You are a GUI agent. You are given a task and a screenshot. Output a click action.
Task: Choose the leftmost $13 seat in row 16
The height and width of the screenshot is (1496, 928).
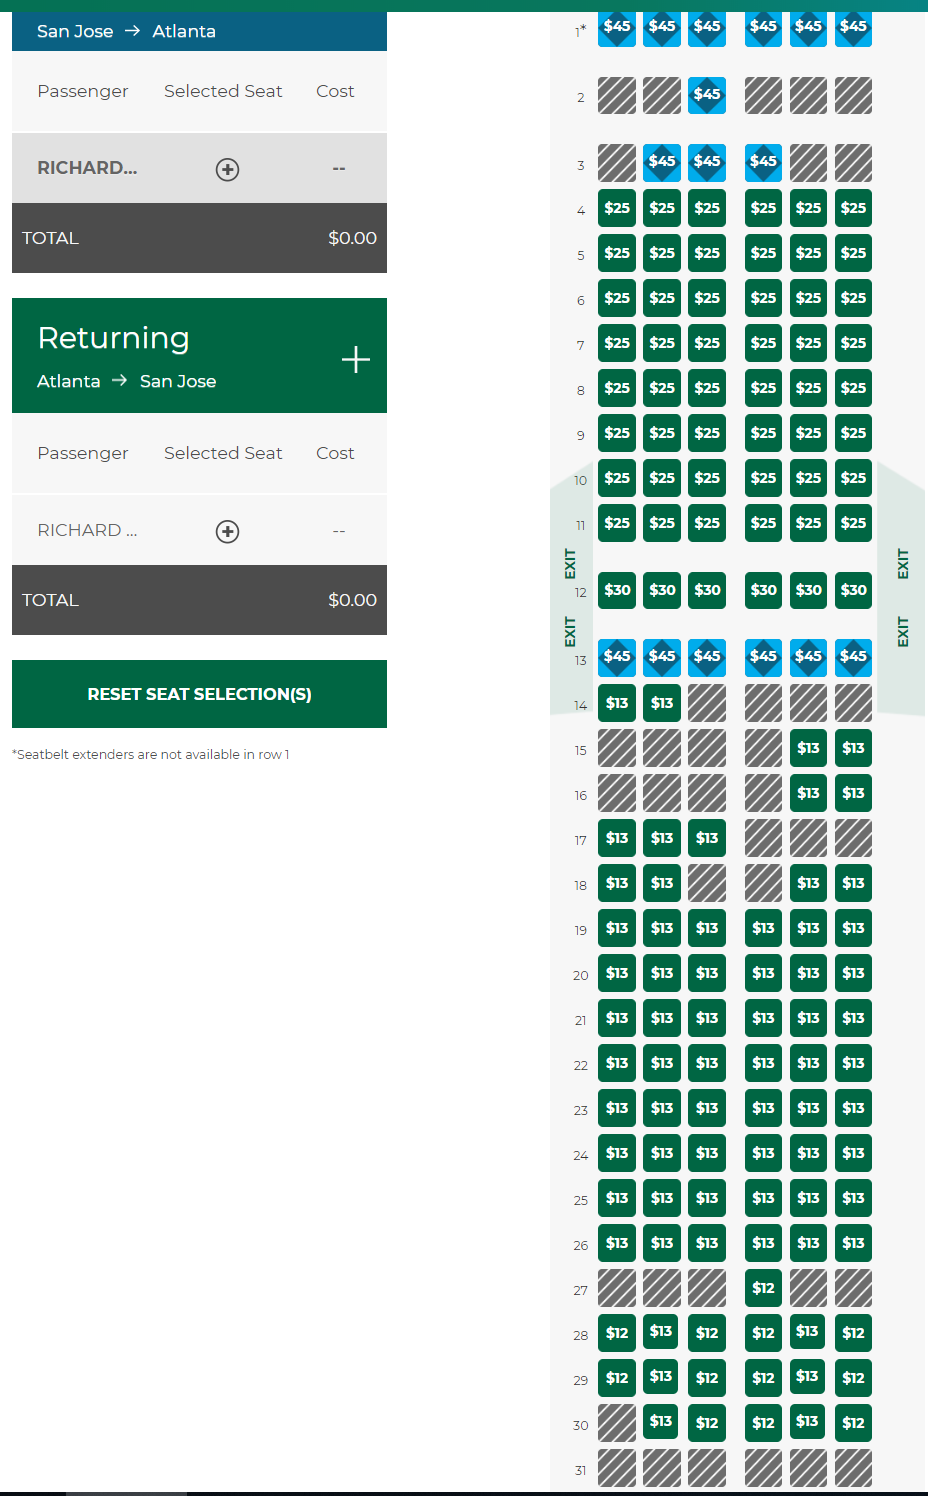[808, 793]
